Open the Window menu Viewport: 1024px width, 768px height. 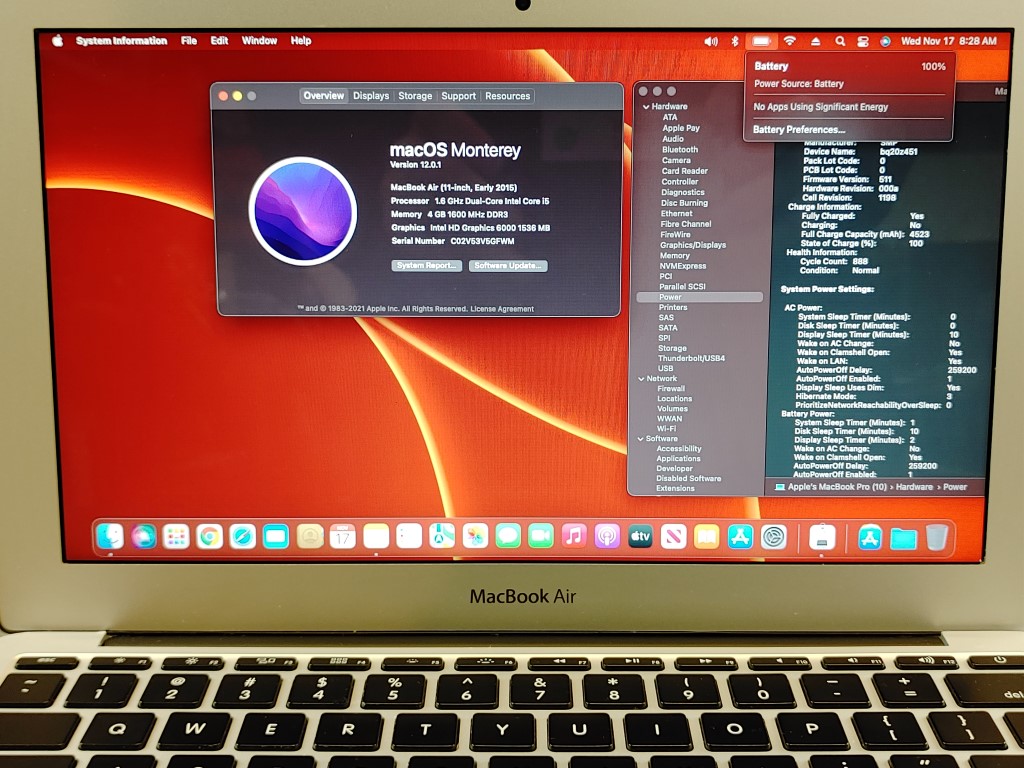click(259, 40)
